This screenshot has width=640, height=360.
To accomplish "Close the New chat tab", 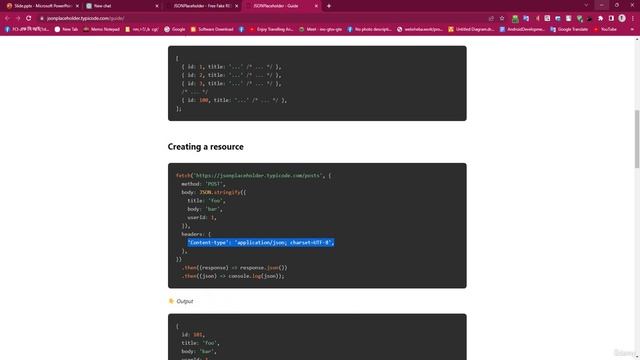I will tap(157, 6).
